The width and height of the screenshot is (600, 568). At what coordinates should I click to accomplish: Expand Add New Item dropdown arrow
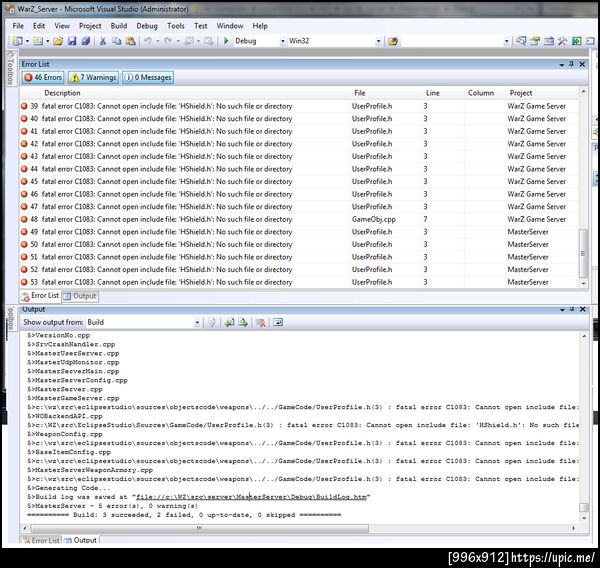click(47, 41)
